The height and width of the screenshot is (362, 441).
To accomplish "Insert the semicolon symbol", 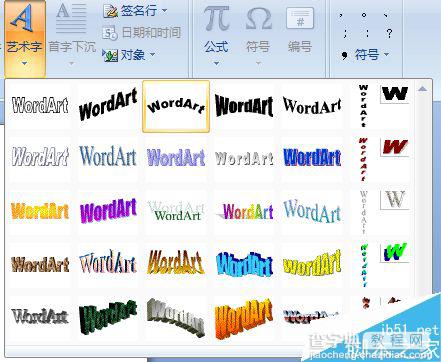I will 346,33.
